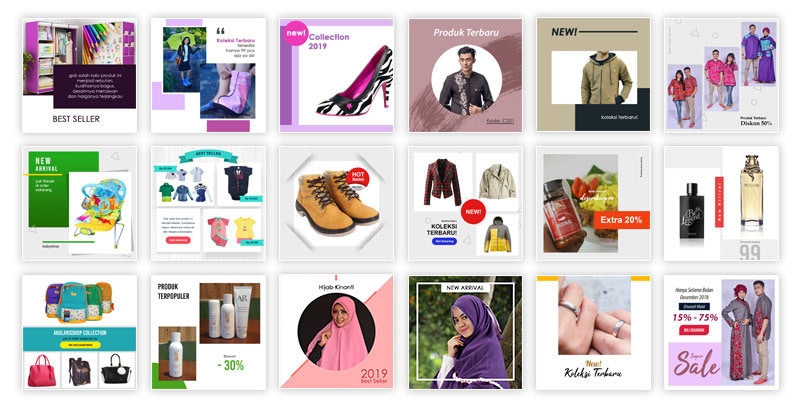Open the rings Koleksi Terbaru template
Image resolution: width=800 pixels, height=409 pixels.
coord(593,332)
